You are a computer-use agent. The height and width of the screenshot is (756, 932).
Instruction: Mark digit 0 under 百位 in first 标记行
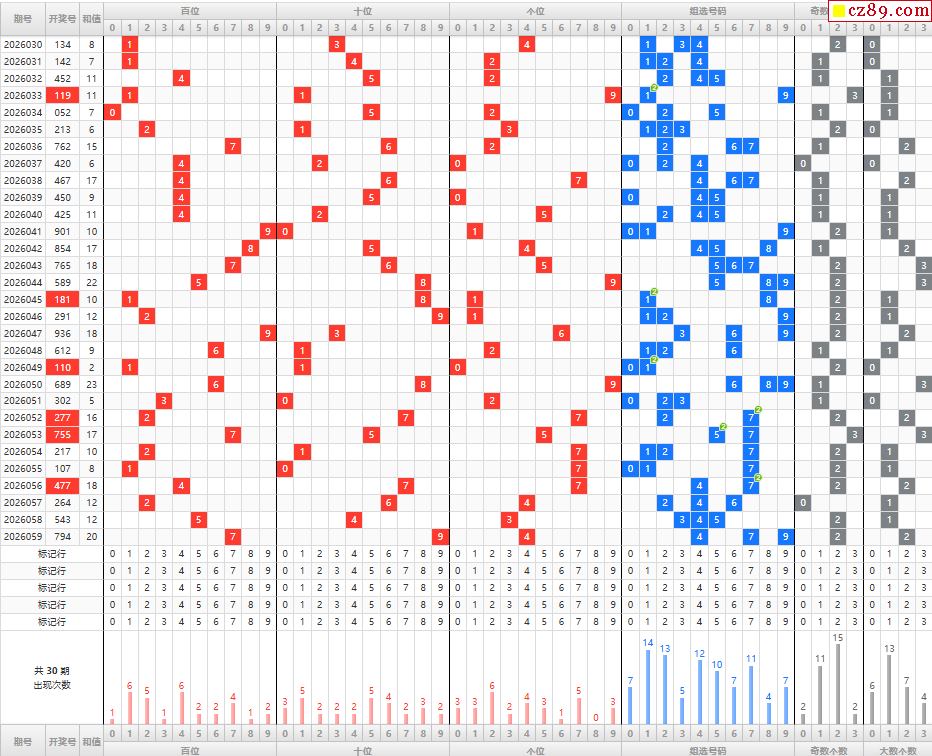pos(112,554)
